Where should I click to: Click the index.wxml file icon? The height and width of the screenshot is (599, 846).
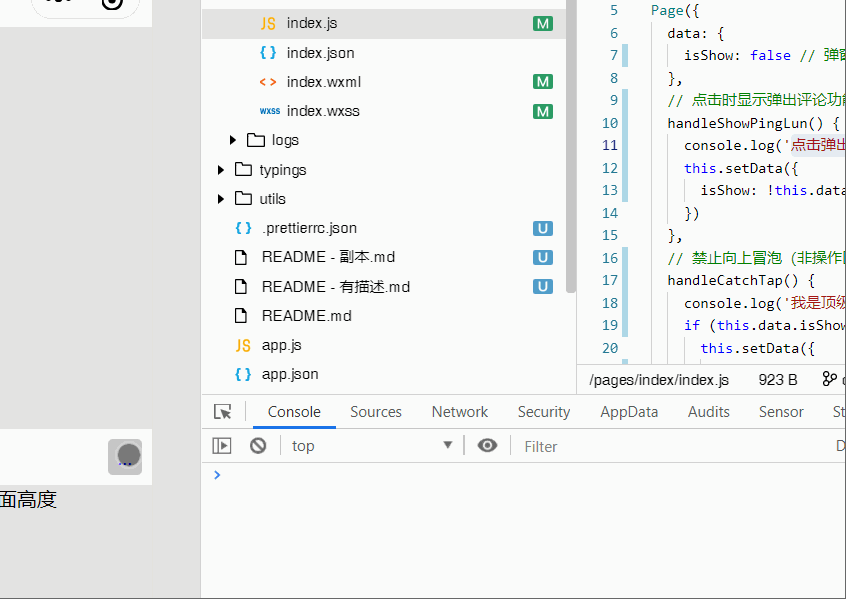(x=268, y=82)
